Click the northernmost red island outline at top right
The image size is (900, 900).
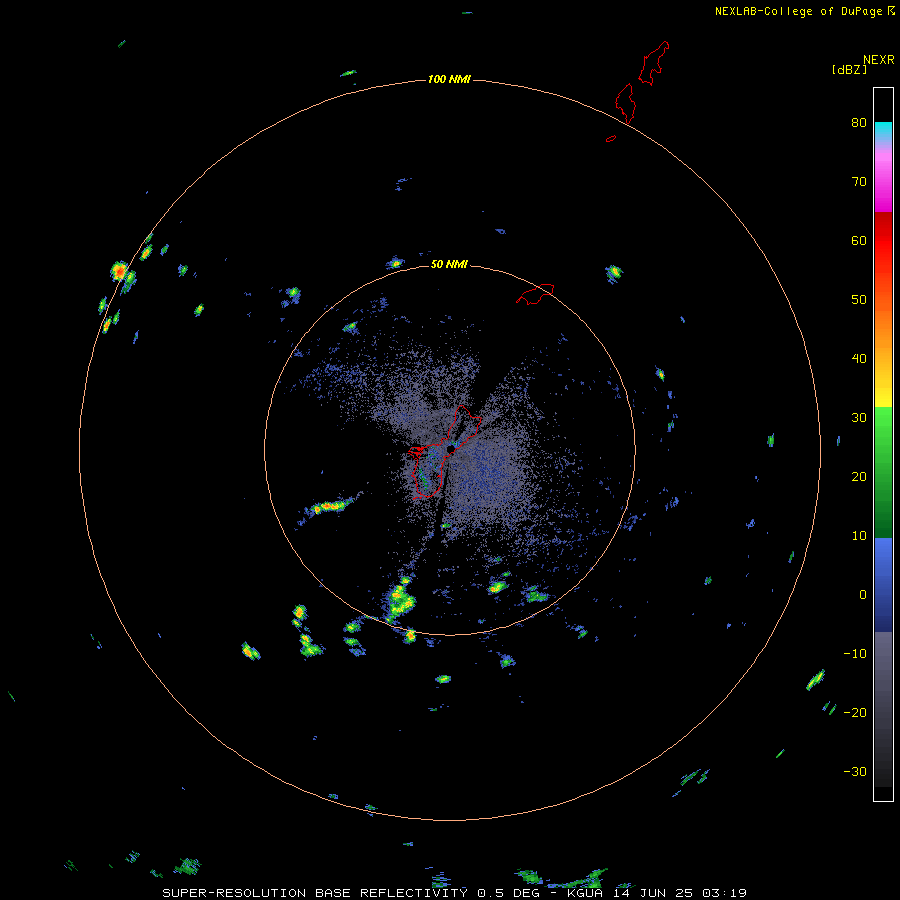point(654,63)
